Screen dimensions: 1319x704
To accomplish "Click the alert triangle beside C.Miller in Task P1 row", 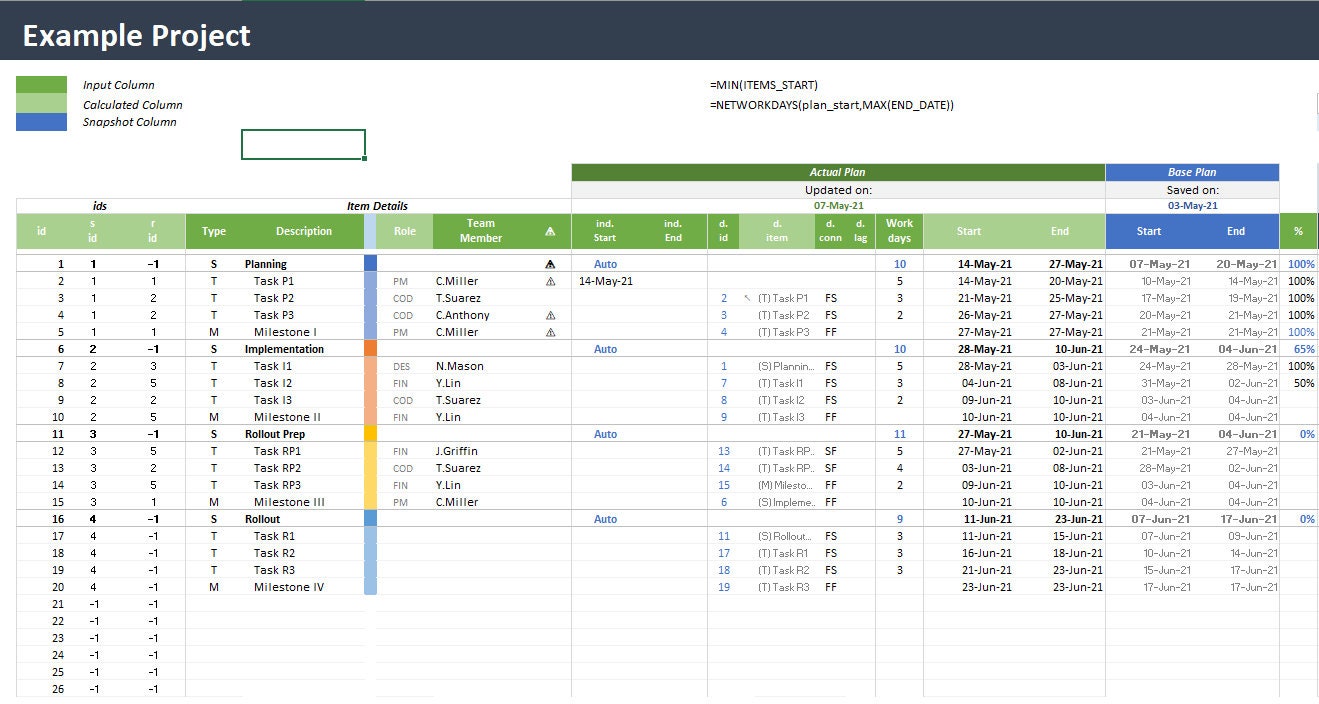I will coord(551,281).
